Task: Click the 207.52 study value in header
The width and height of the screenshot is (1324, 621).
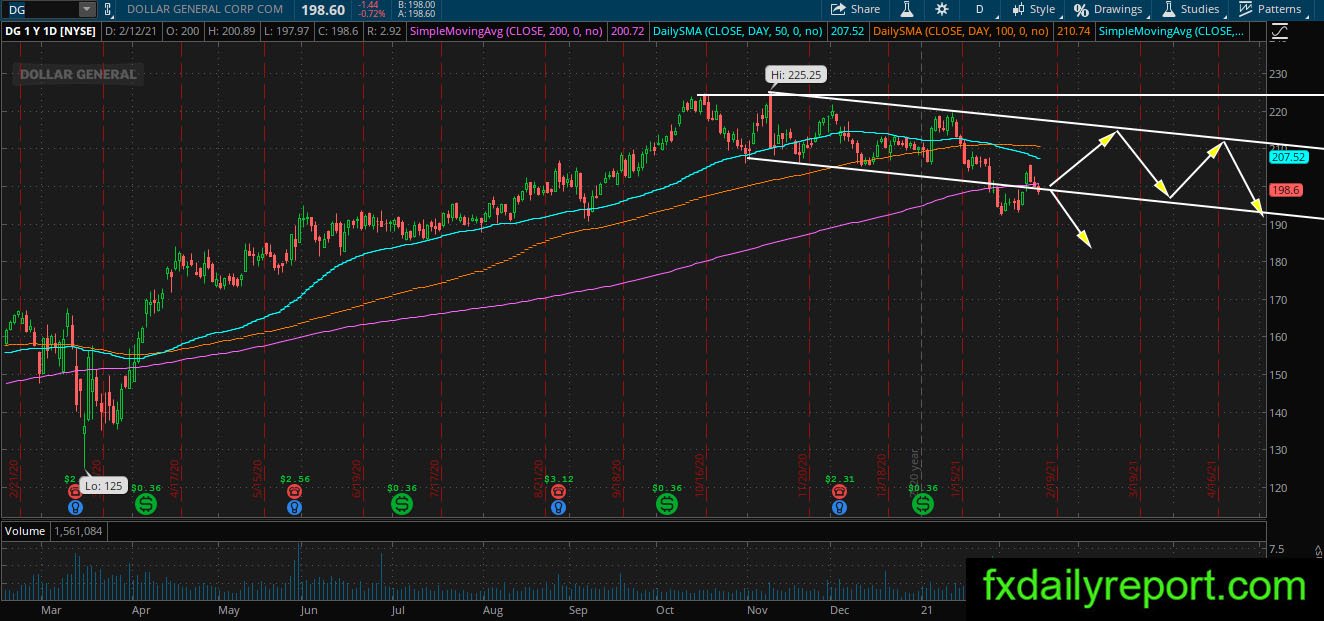Action: pos(846,31)
